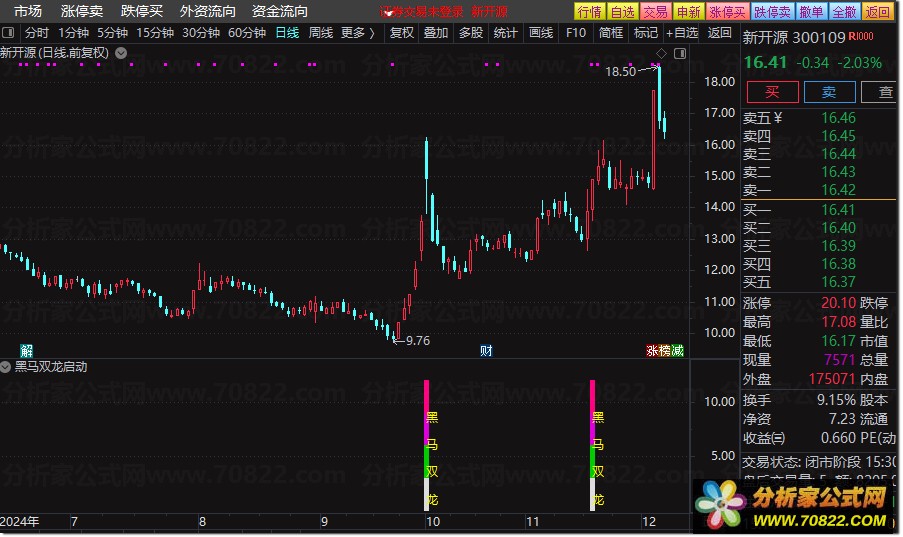This screenshot has height=537, width=903.
Task: Collapse the 黑马双龙启动 indicator arrow
Action: [6, 366]
